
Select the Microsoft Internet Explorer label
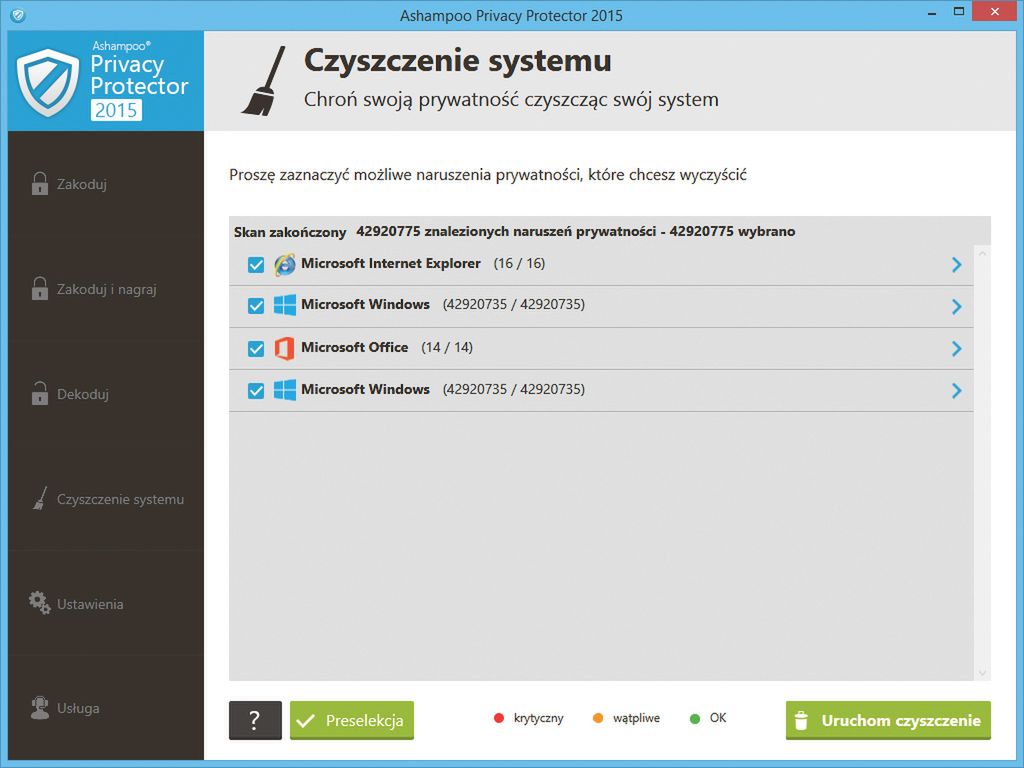[391, 263]
